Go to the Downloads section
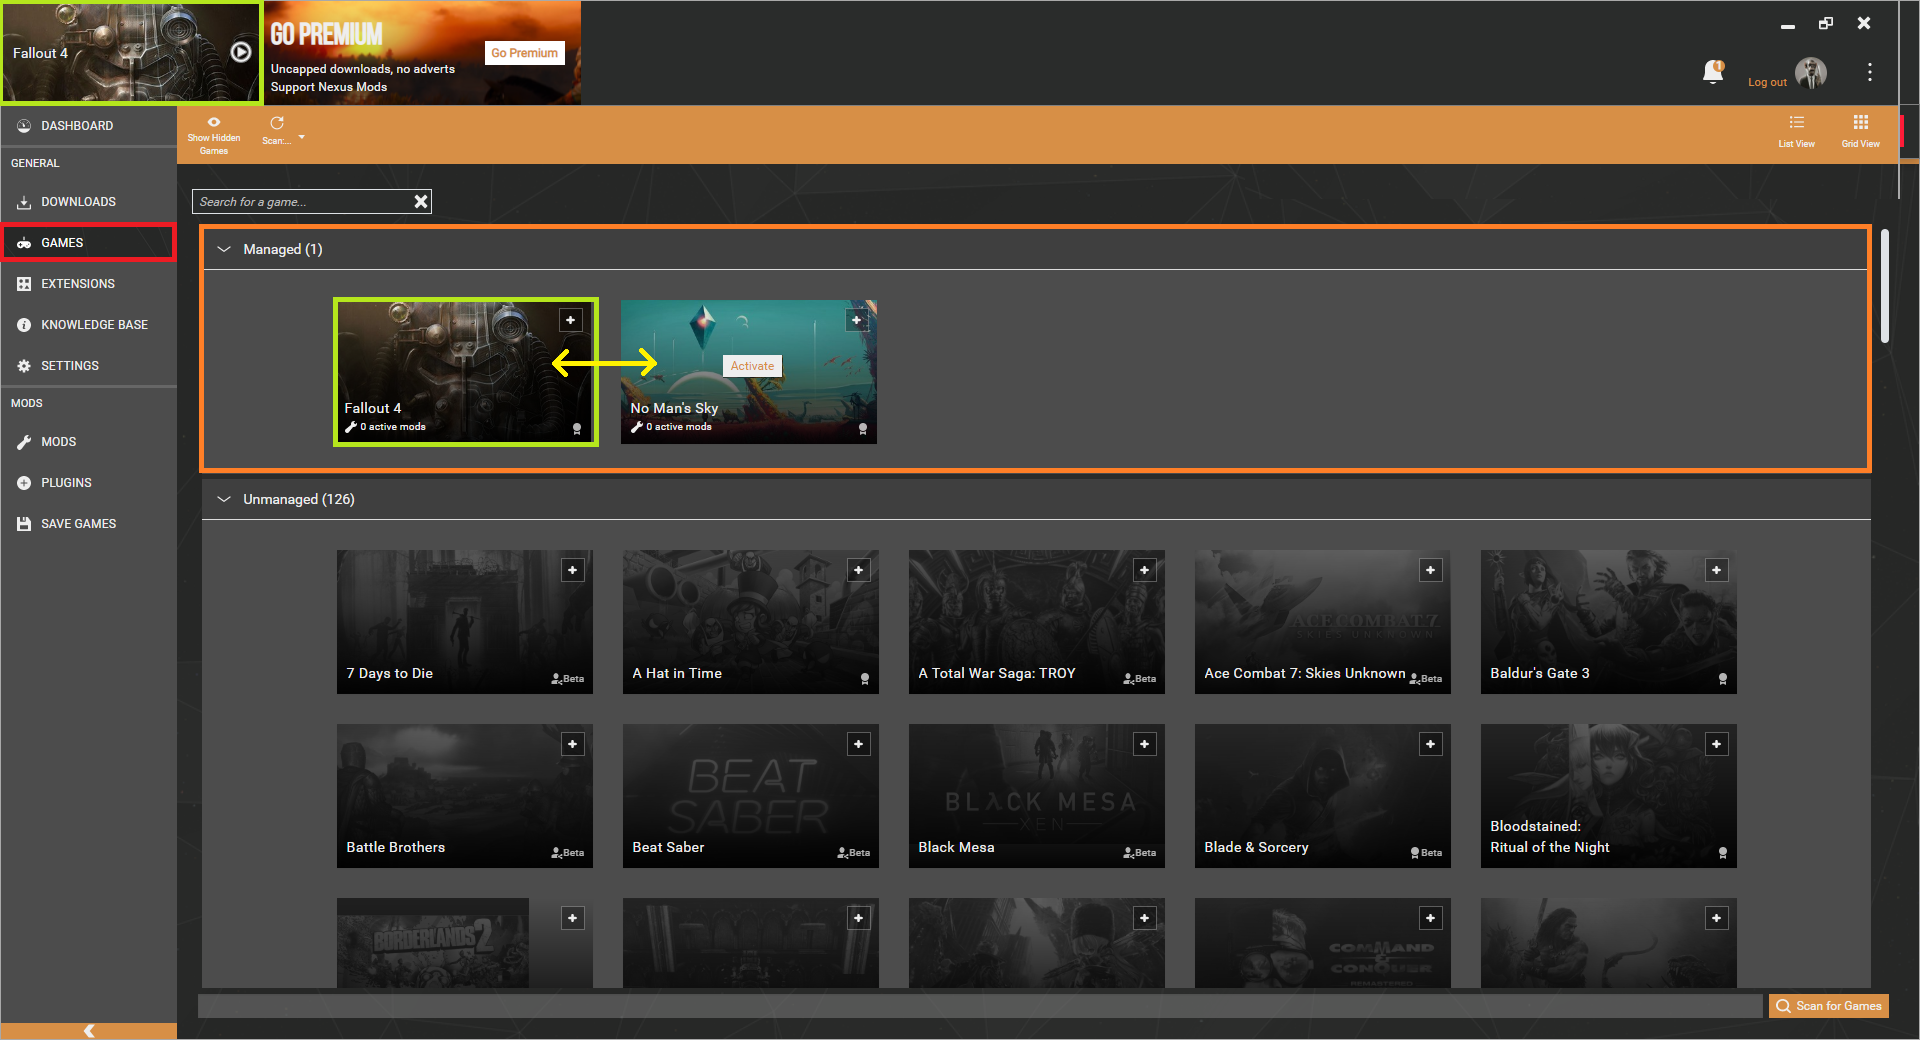1920x1040 pixels. (x=89, y=202)
